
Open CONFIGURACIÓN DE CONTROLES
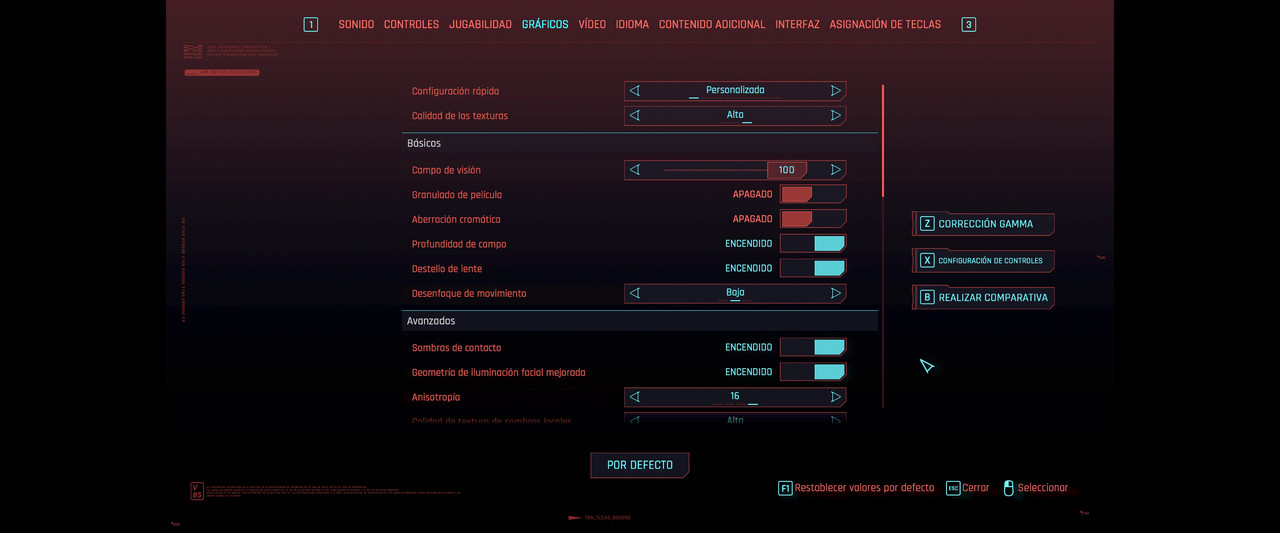coord(985,260)
